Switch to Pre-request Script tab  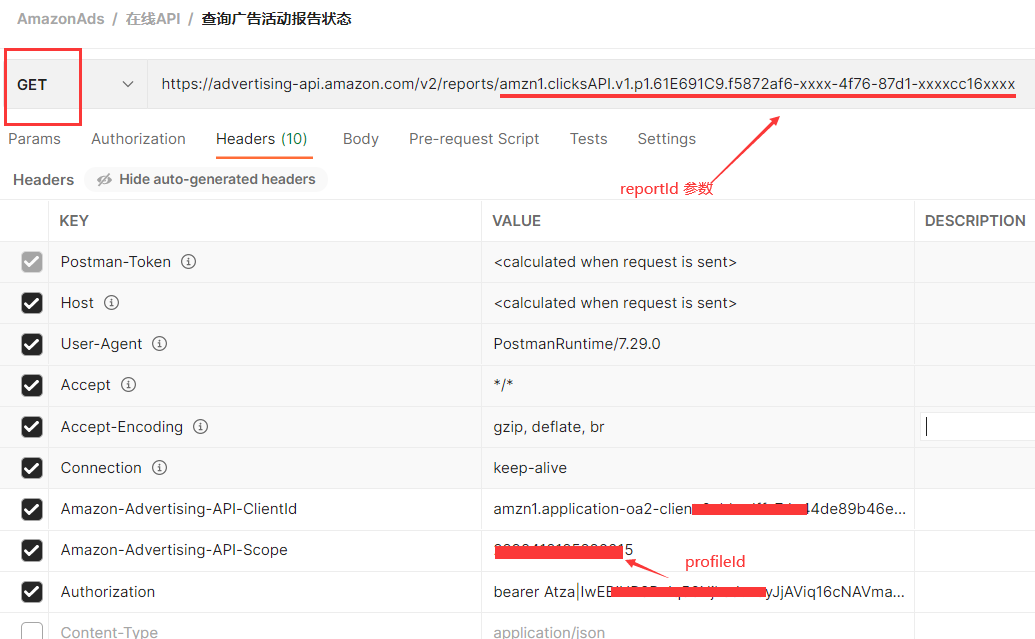[474, 139]
